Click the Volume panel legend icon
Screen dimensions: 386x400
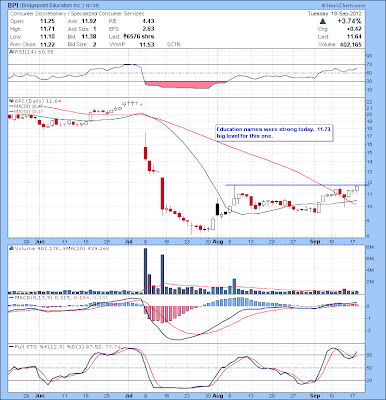(10, 249)
